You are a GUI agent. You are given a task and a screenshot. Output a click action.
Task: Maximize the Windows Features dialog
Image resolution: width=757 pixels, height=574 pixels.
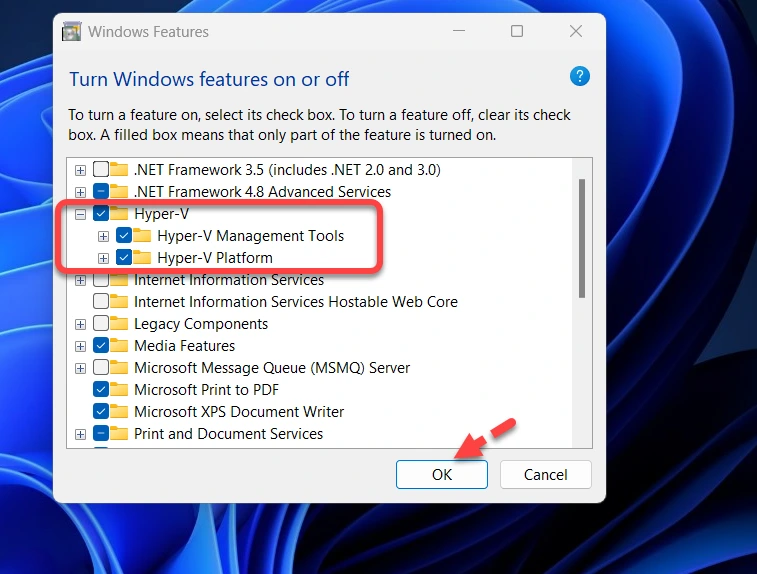[517, 31]
